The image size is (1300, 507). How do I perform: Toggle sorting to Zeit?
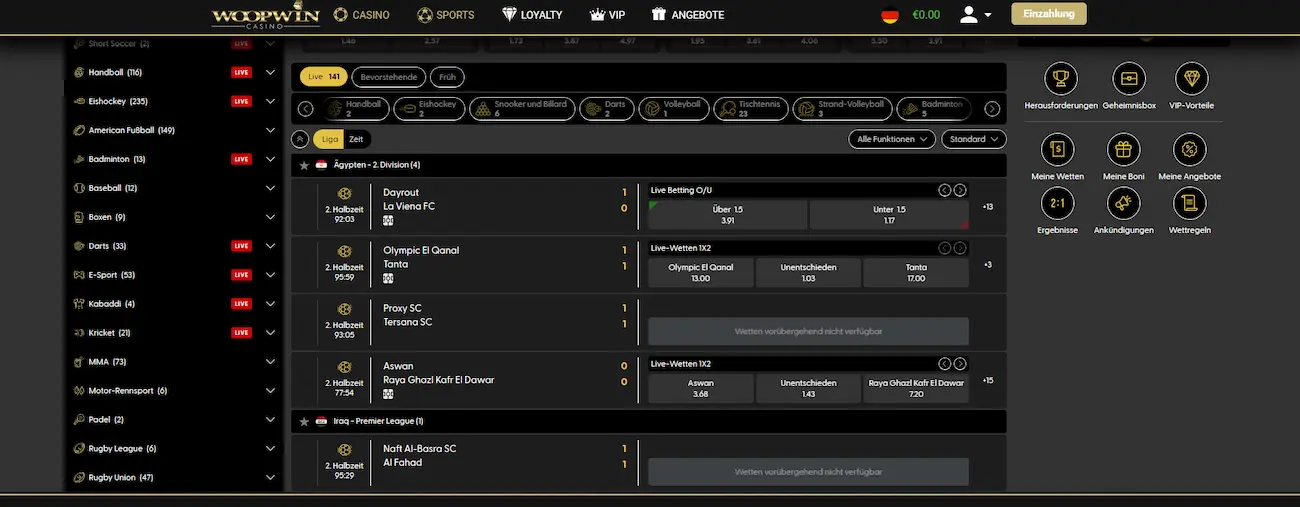(x=356, y=139)
